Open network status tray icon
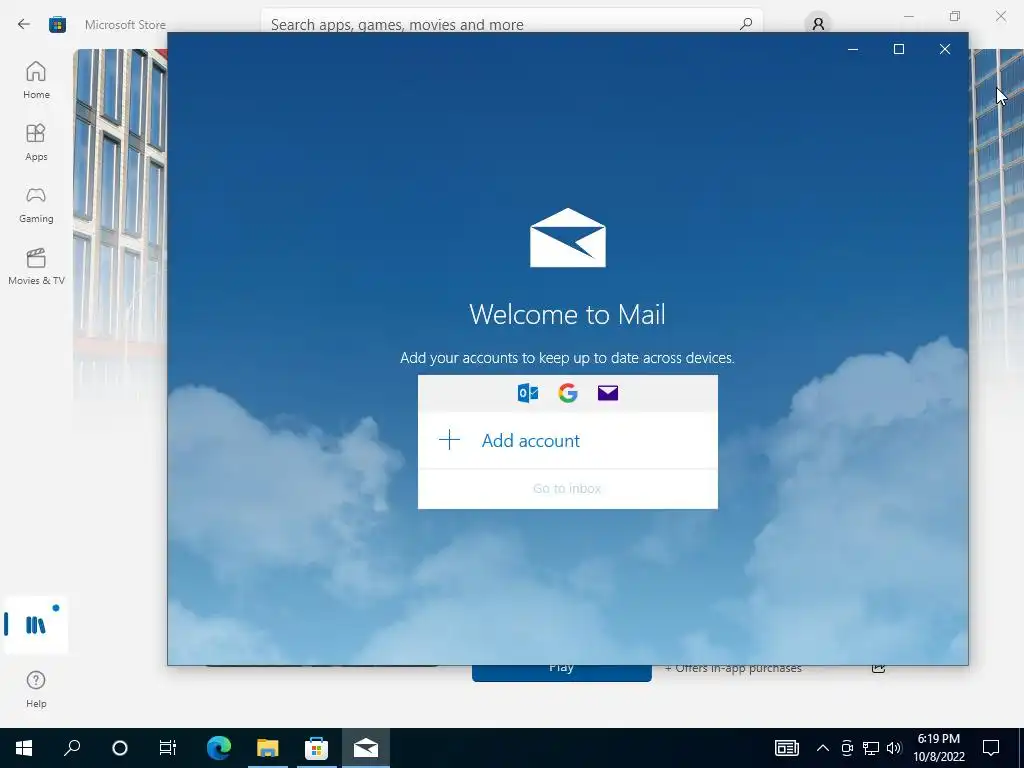Screen dimensions: 1024x768 pos(871,748)
